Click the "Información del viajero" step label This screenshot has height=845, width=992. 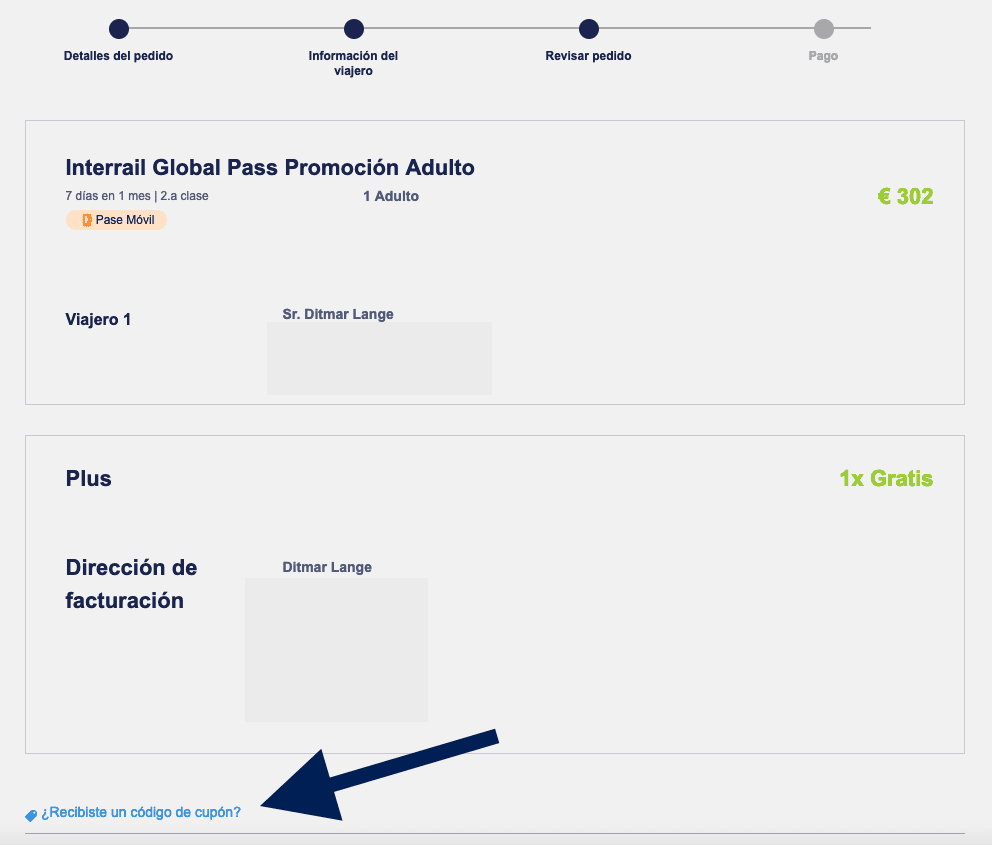[353, 63]
